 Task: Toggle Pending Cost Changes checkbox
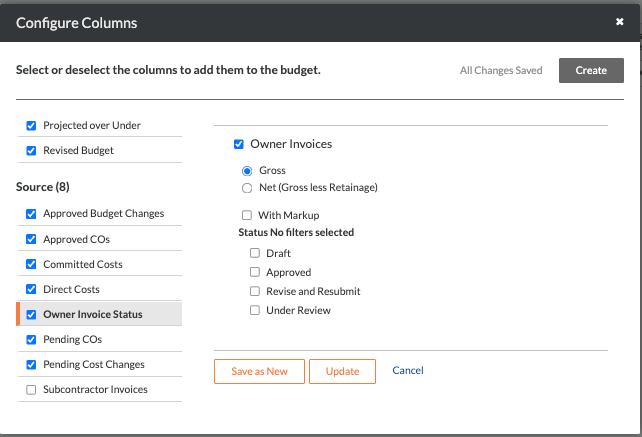[31, 364]
